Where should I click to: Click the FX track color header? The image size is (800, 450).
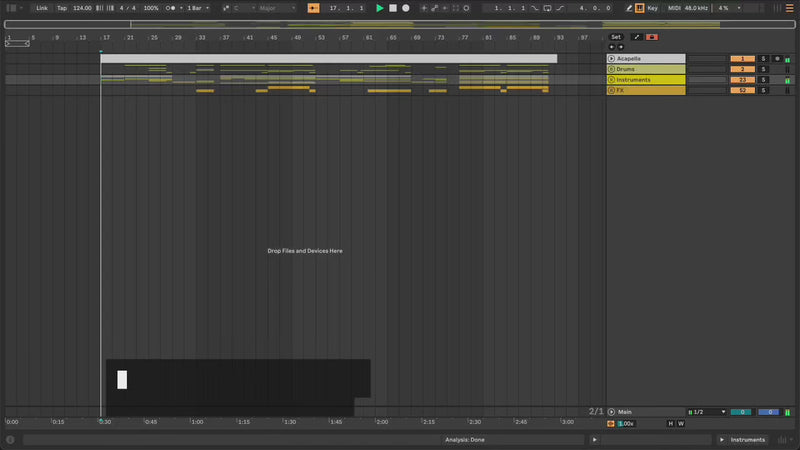(650, 90)
